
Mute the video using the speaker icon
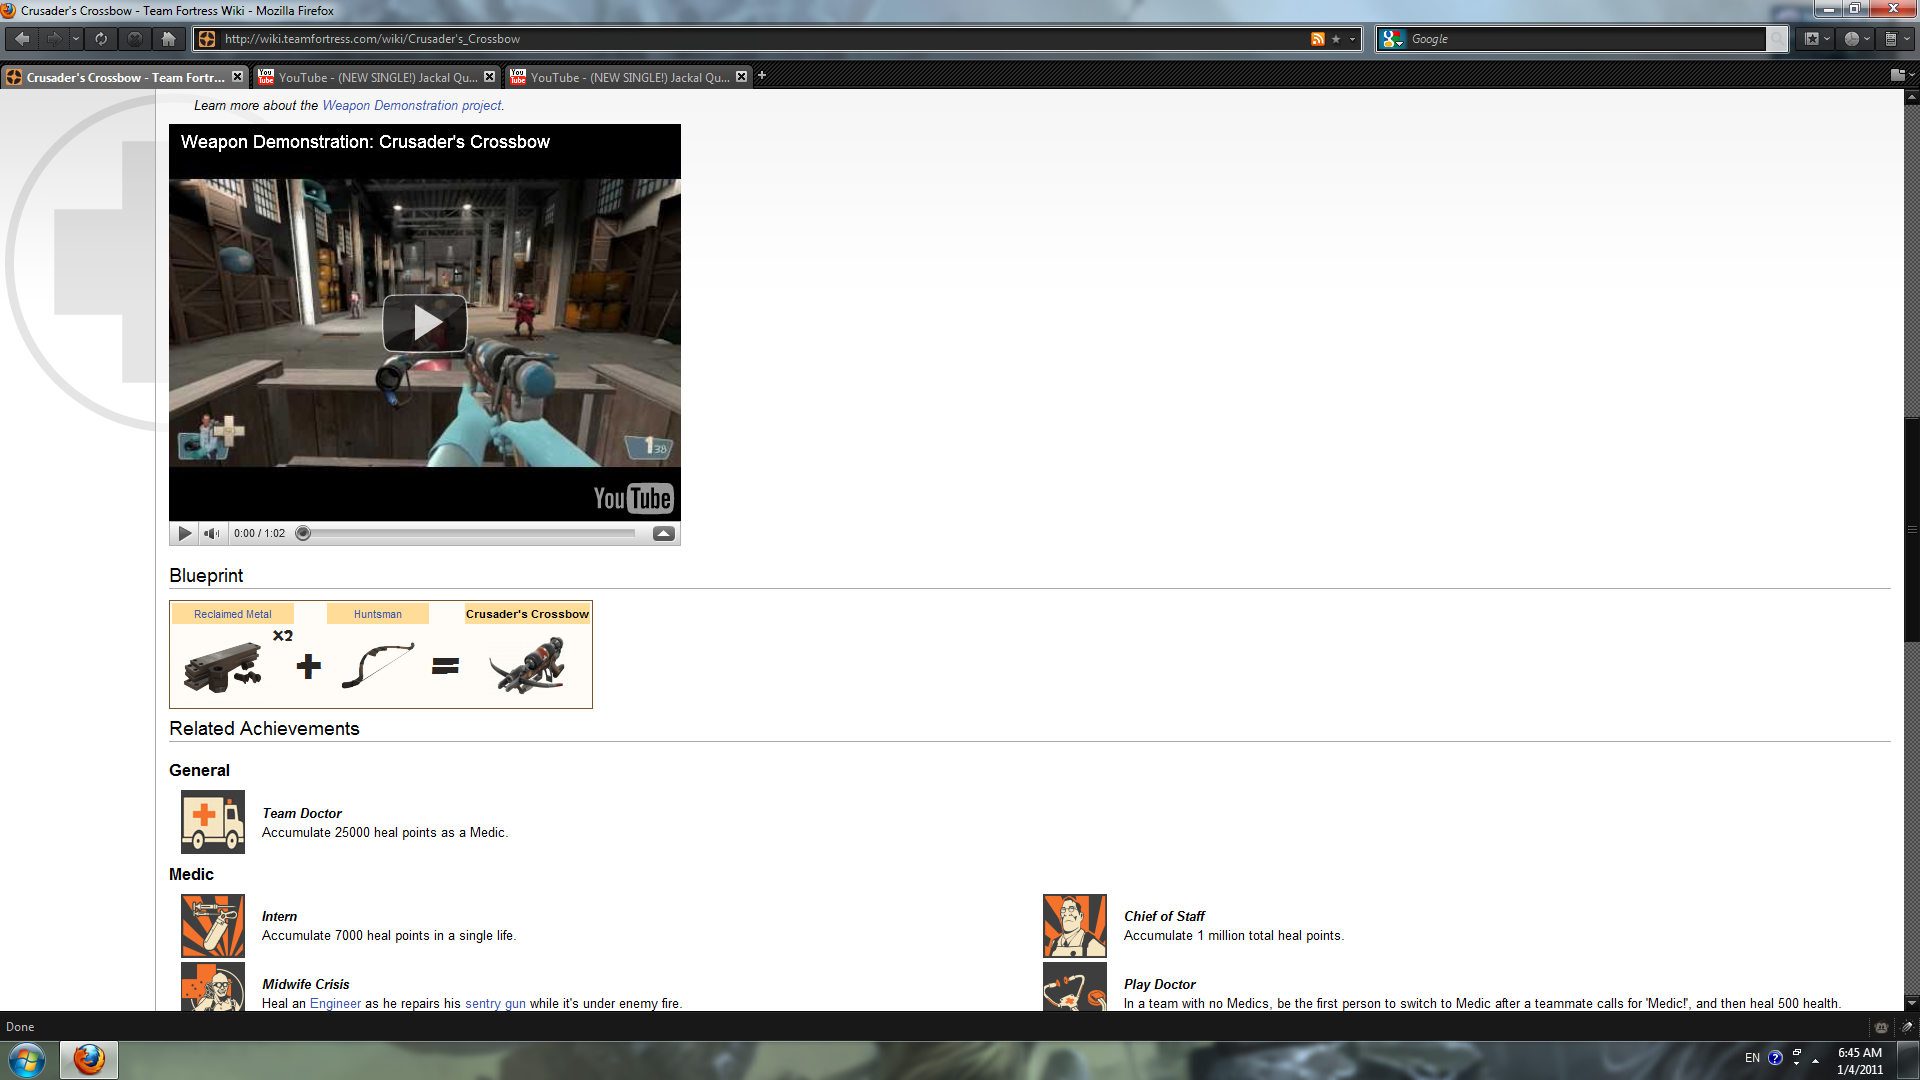(211, 534)
